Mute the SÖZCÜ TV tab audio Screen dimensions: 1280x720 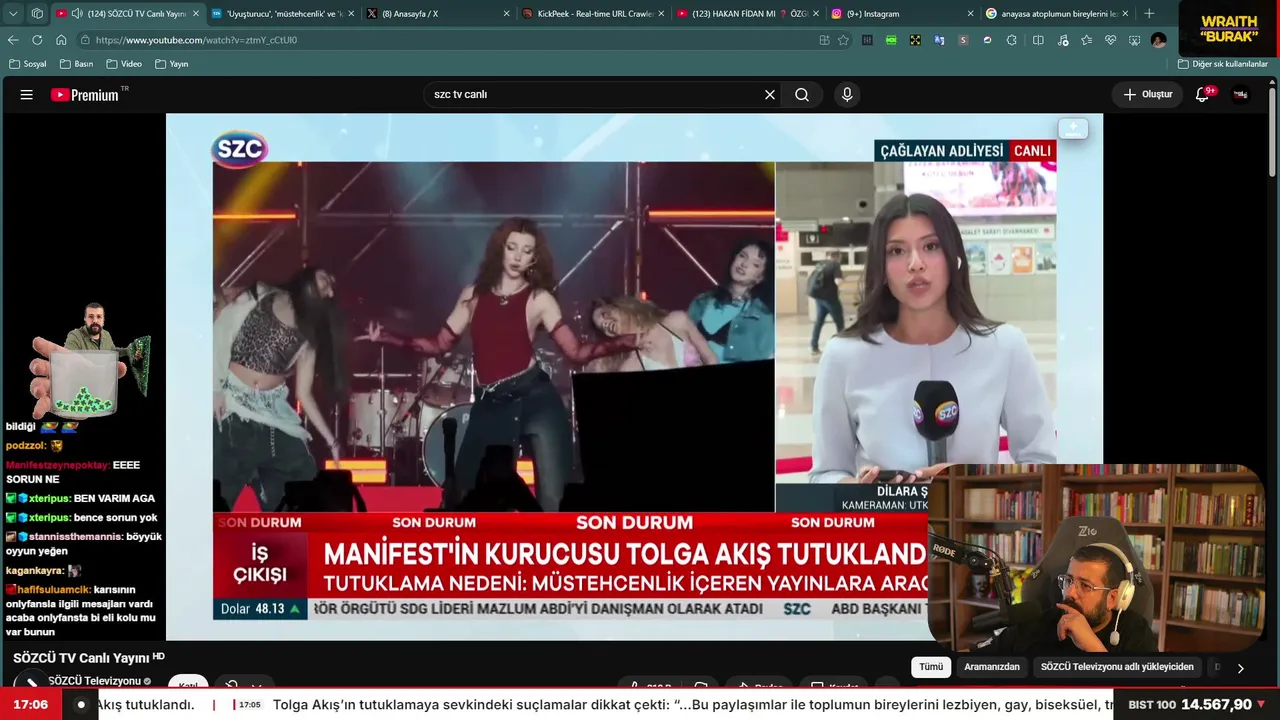pyautogui.click(x=77, y=14)
